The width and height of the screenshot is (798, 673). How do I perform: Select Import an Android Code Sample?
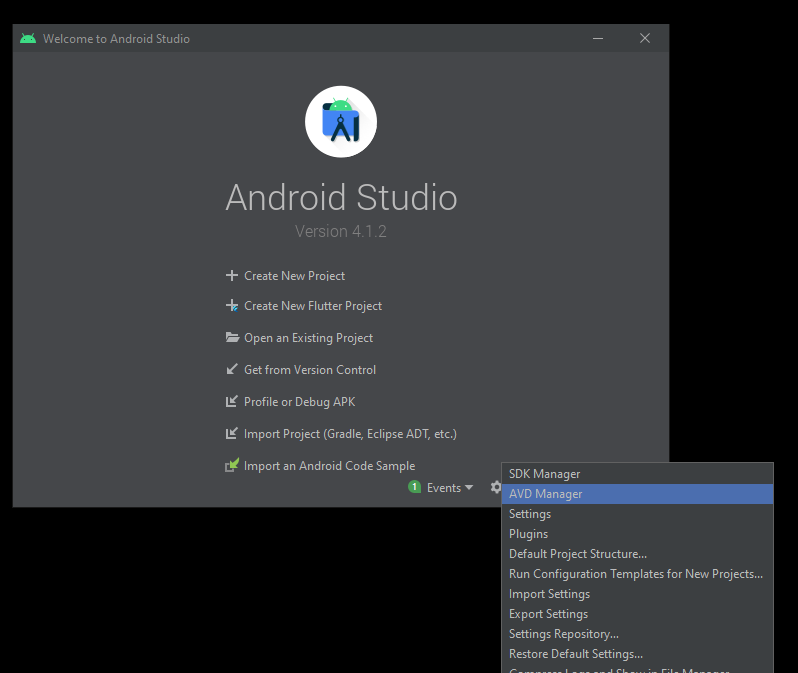(x=329, y=466)
